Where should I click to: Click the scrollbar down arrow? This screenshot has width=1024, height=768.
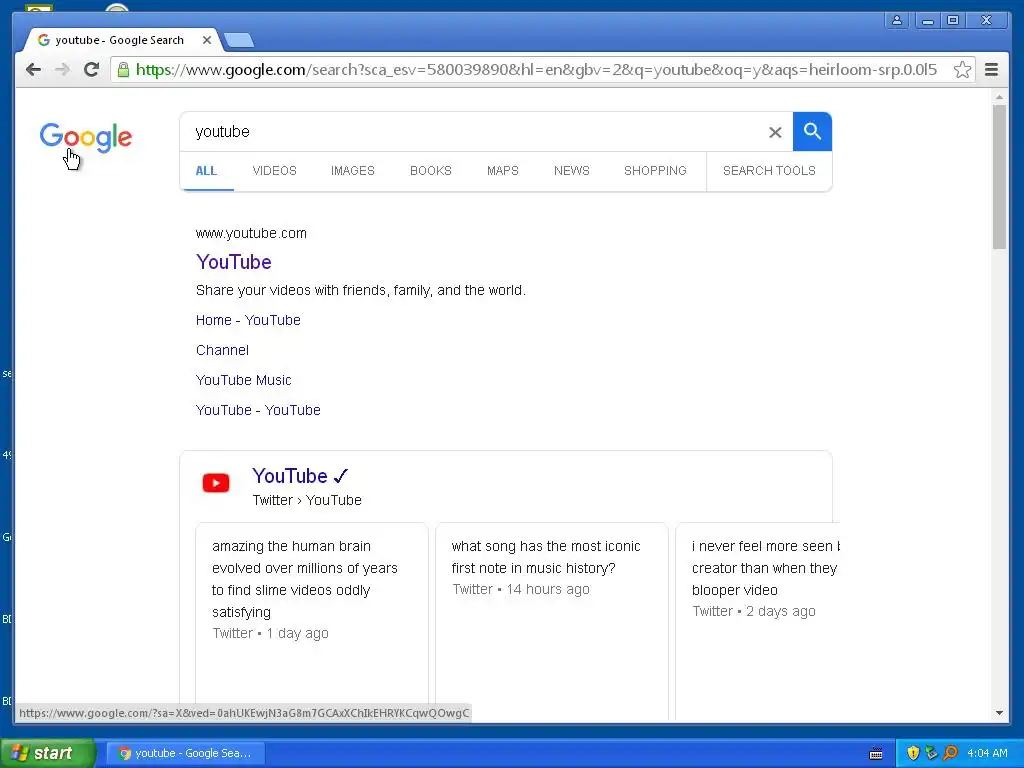(x=999, y=712)
